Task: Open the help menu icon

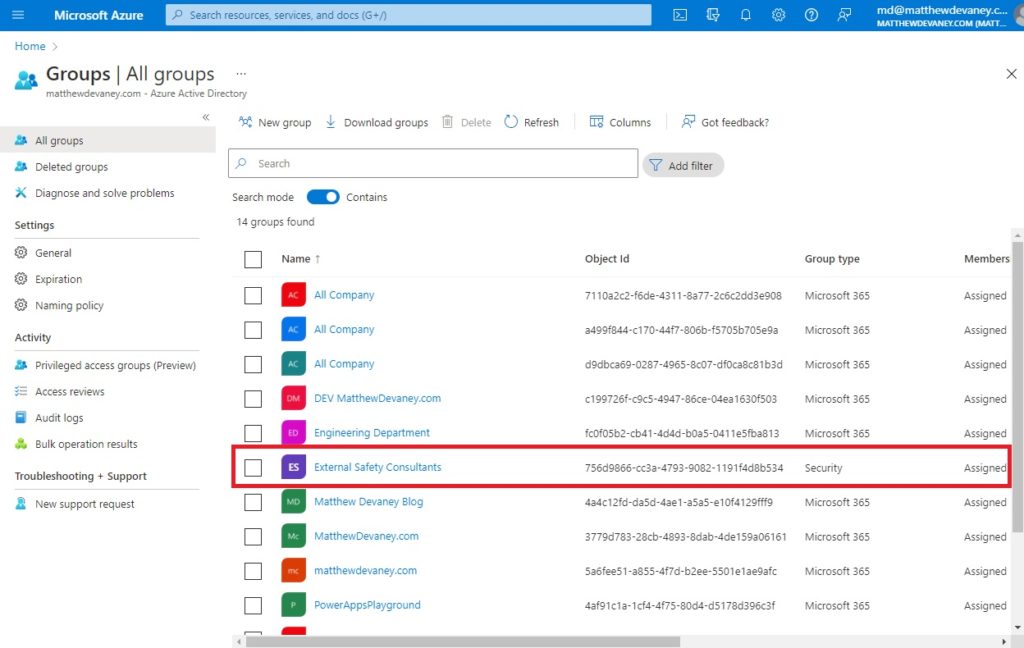Action: click(811, 15)
